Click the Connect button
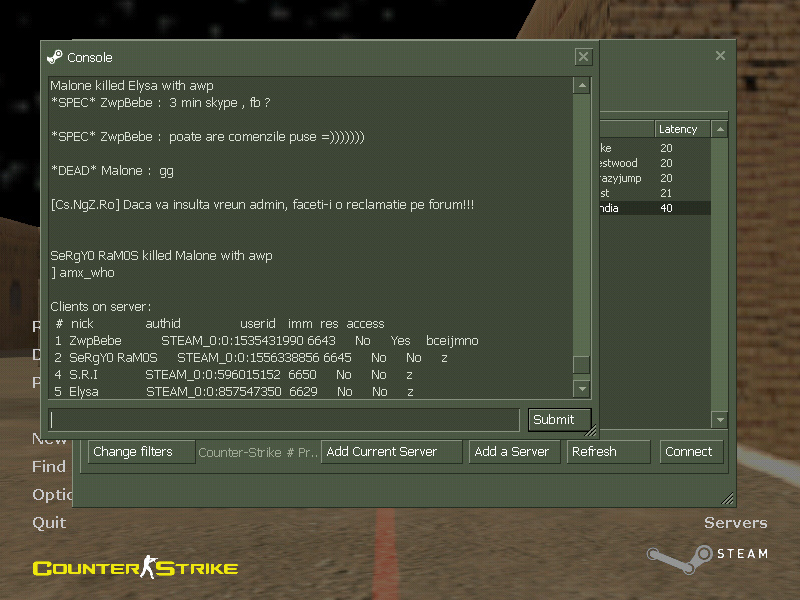This screenshot has width=800, height=600. point(689,452)
